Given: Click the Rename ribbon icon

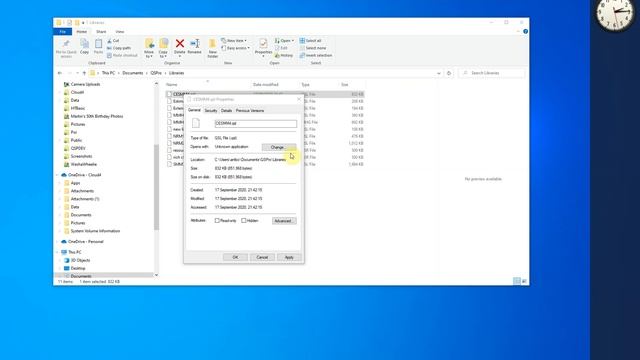Looking at the screenshot, I should tap(195, 43).
